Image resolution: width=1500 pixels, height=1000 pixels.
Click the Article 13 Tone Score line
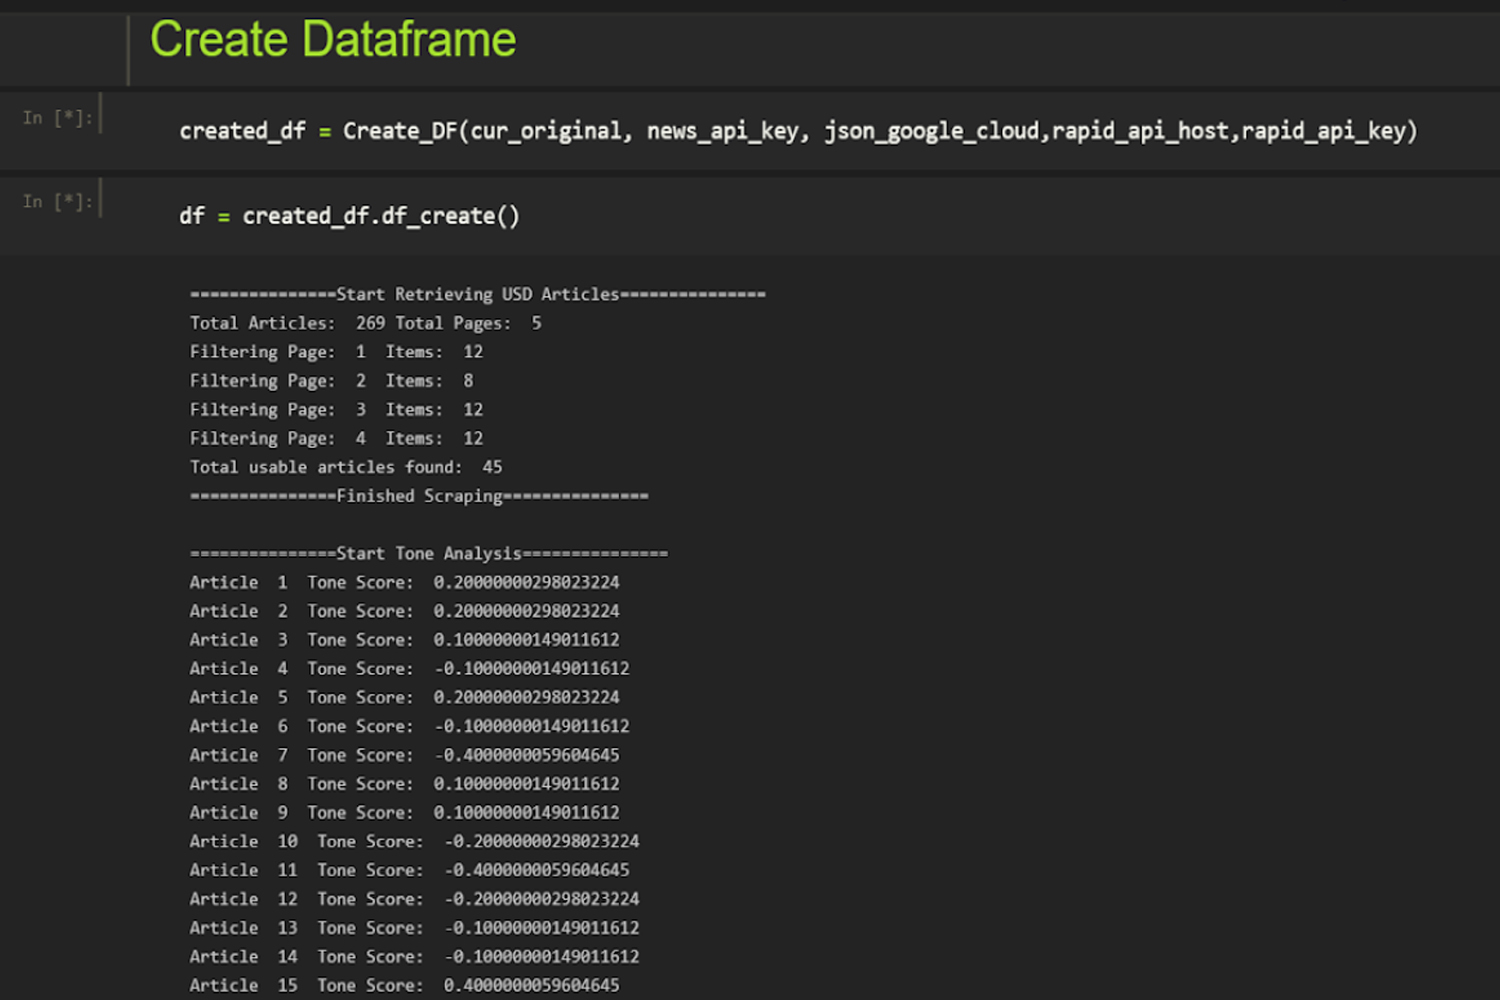click(x=414, y=928)
